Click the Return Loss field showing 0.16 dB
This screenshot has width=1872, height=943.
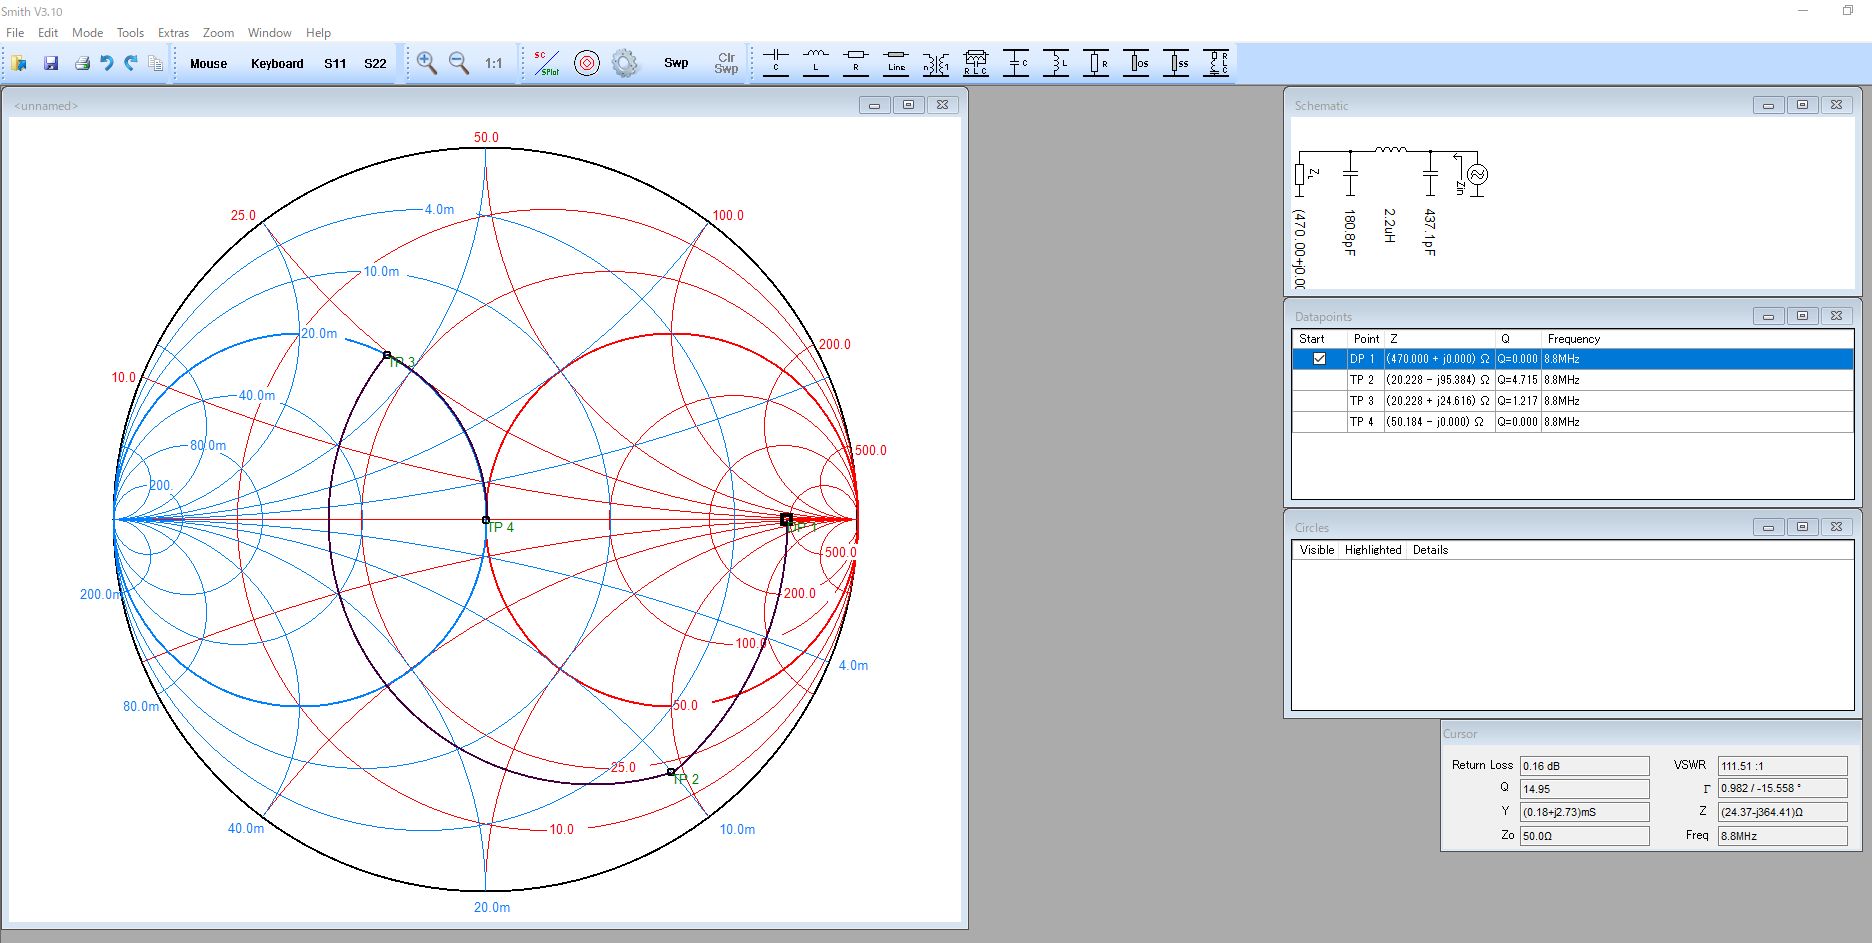pyautogui.click(x=1584, y=766)
